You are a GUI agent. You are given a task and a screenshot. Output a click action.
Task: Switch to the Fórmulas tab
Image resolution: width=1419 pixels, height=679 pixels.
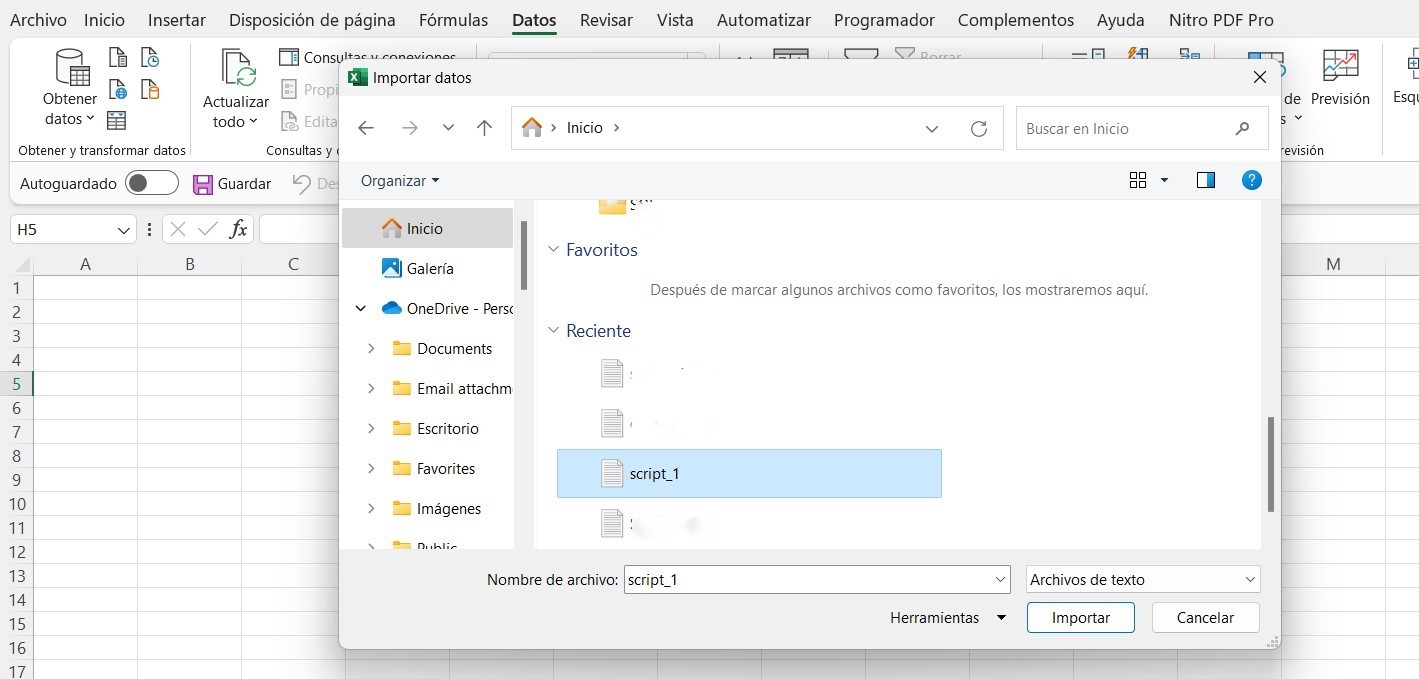pos(454,20)
